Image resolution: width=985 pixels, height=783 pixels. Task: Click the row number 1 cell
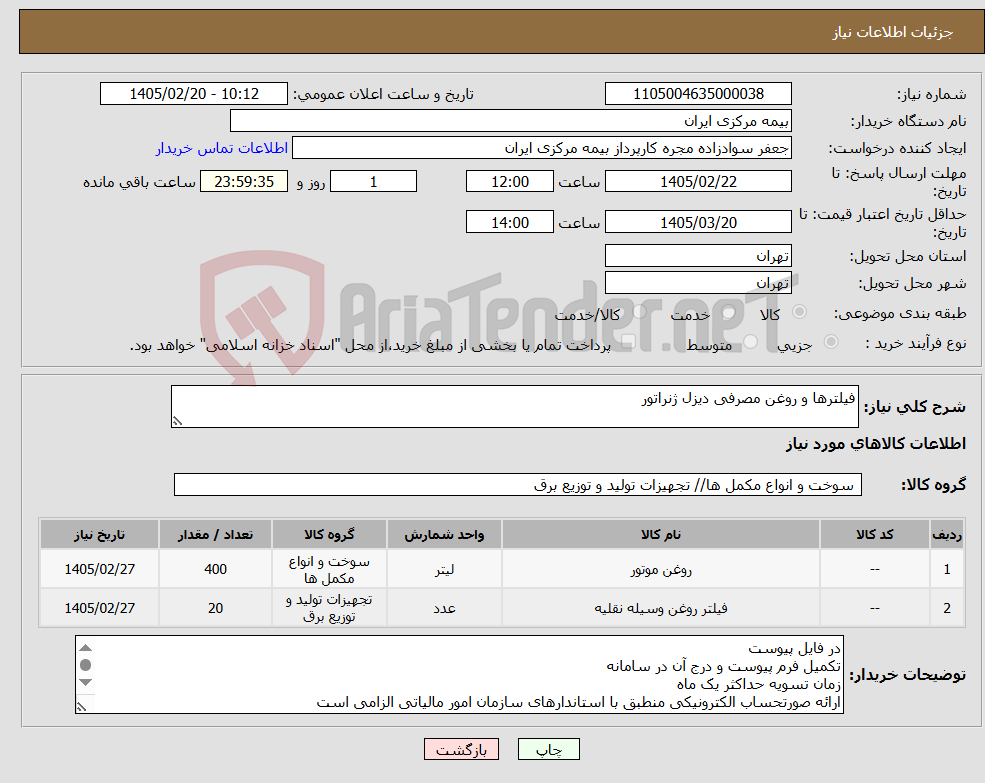[x=947, y=569]
